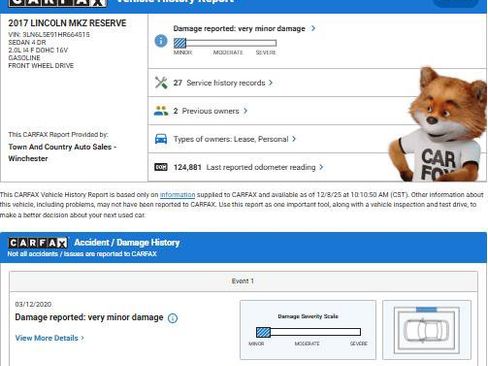Expand Damage reported summary chevron

click(313, 28)
